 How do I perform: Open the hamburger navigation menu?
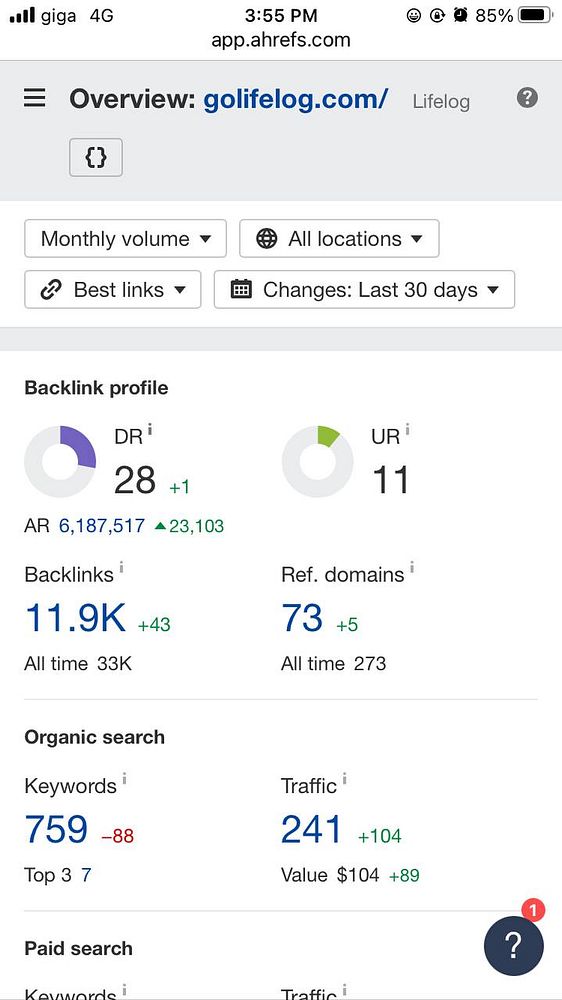(x=34, y=98)
